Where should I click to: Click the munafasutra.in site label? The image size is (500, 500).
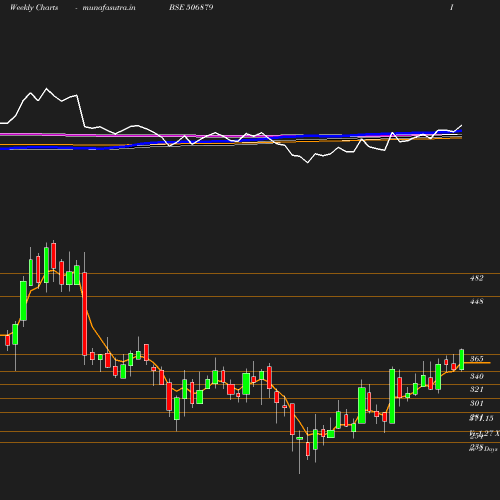tap(109, 7)
